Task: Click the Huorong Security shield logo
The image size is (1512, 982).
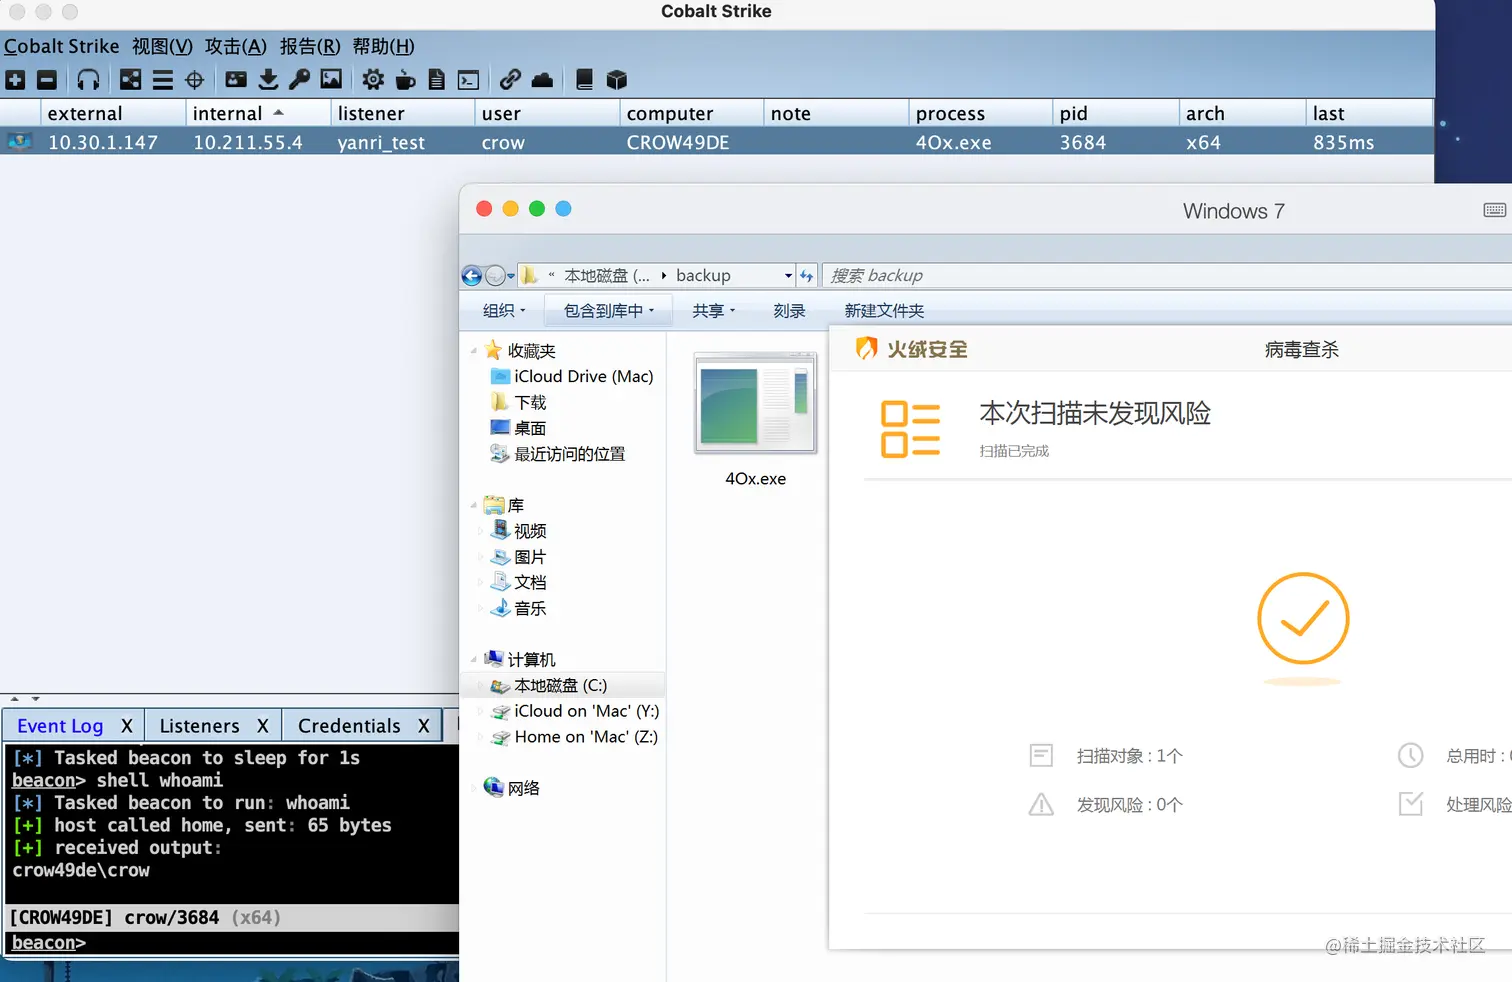Action: pos(867,349)
